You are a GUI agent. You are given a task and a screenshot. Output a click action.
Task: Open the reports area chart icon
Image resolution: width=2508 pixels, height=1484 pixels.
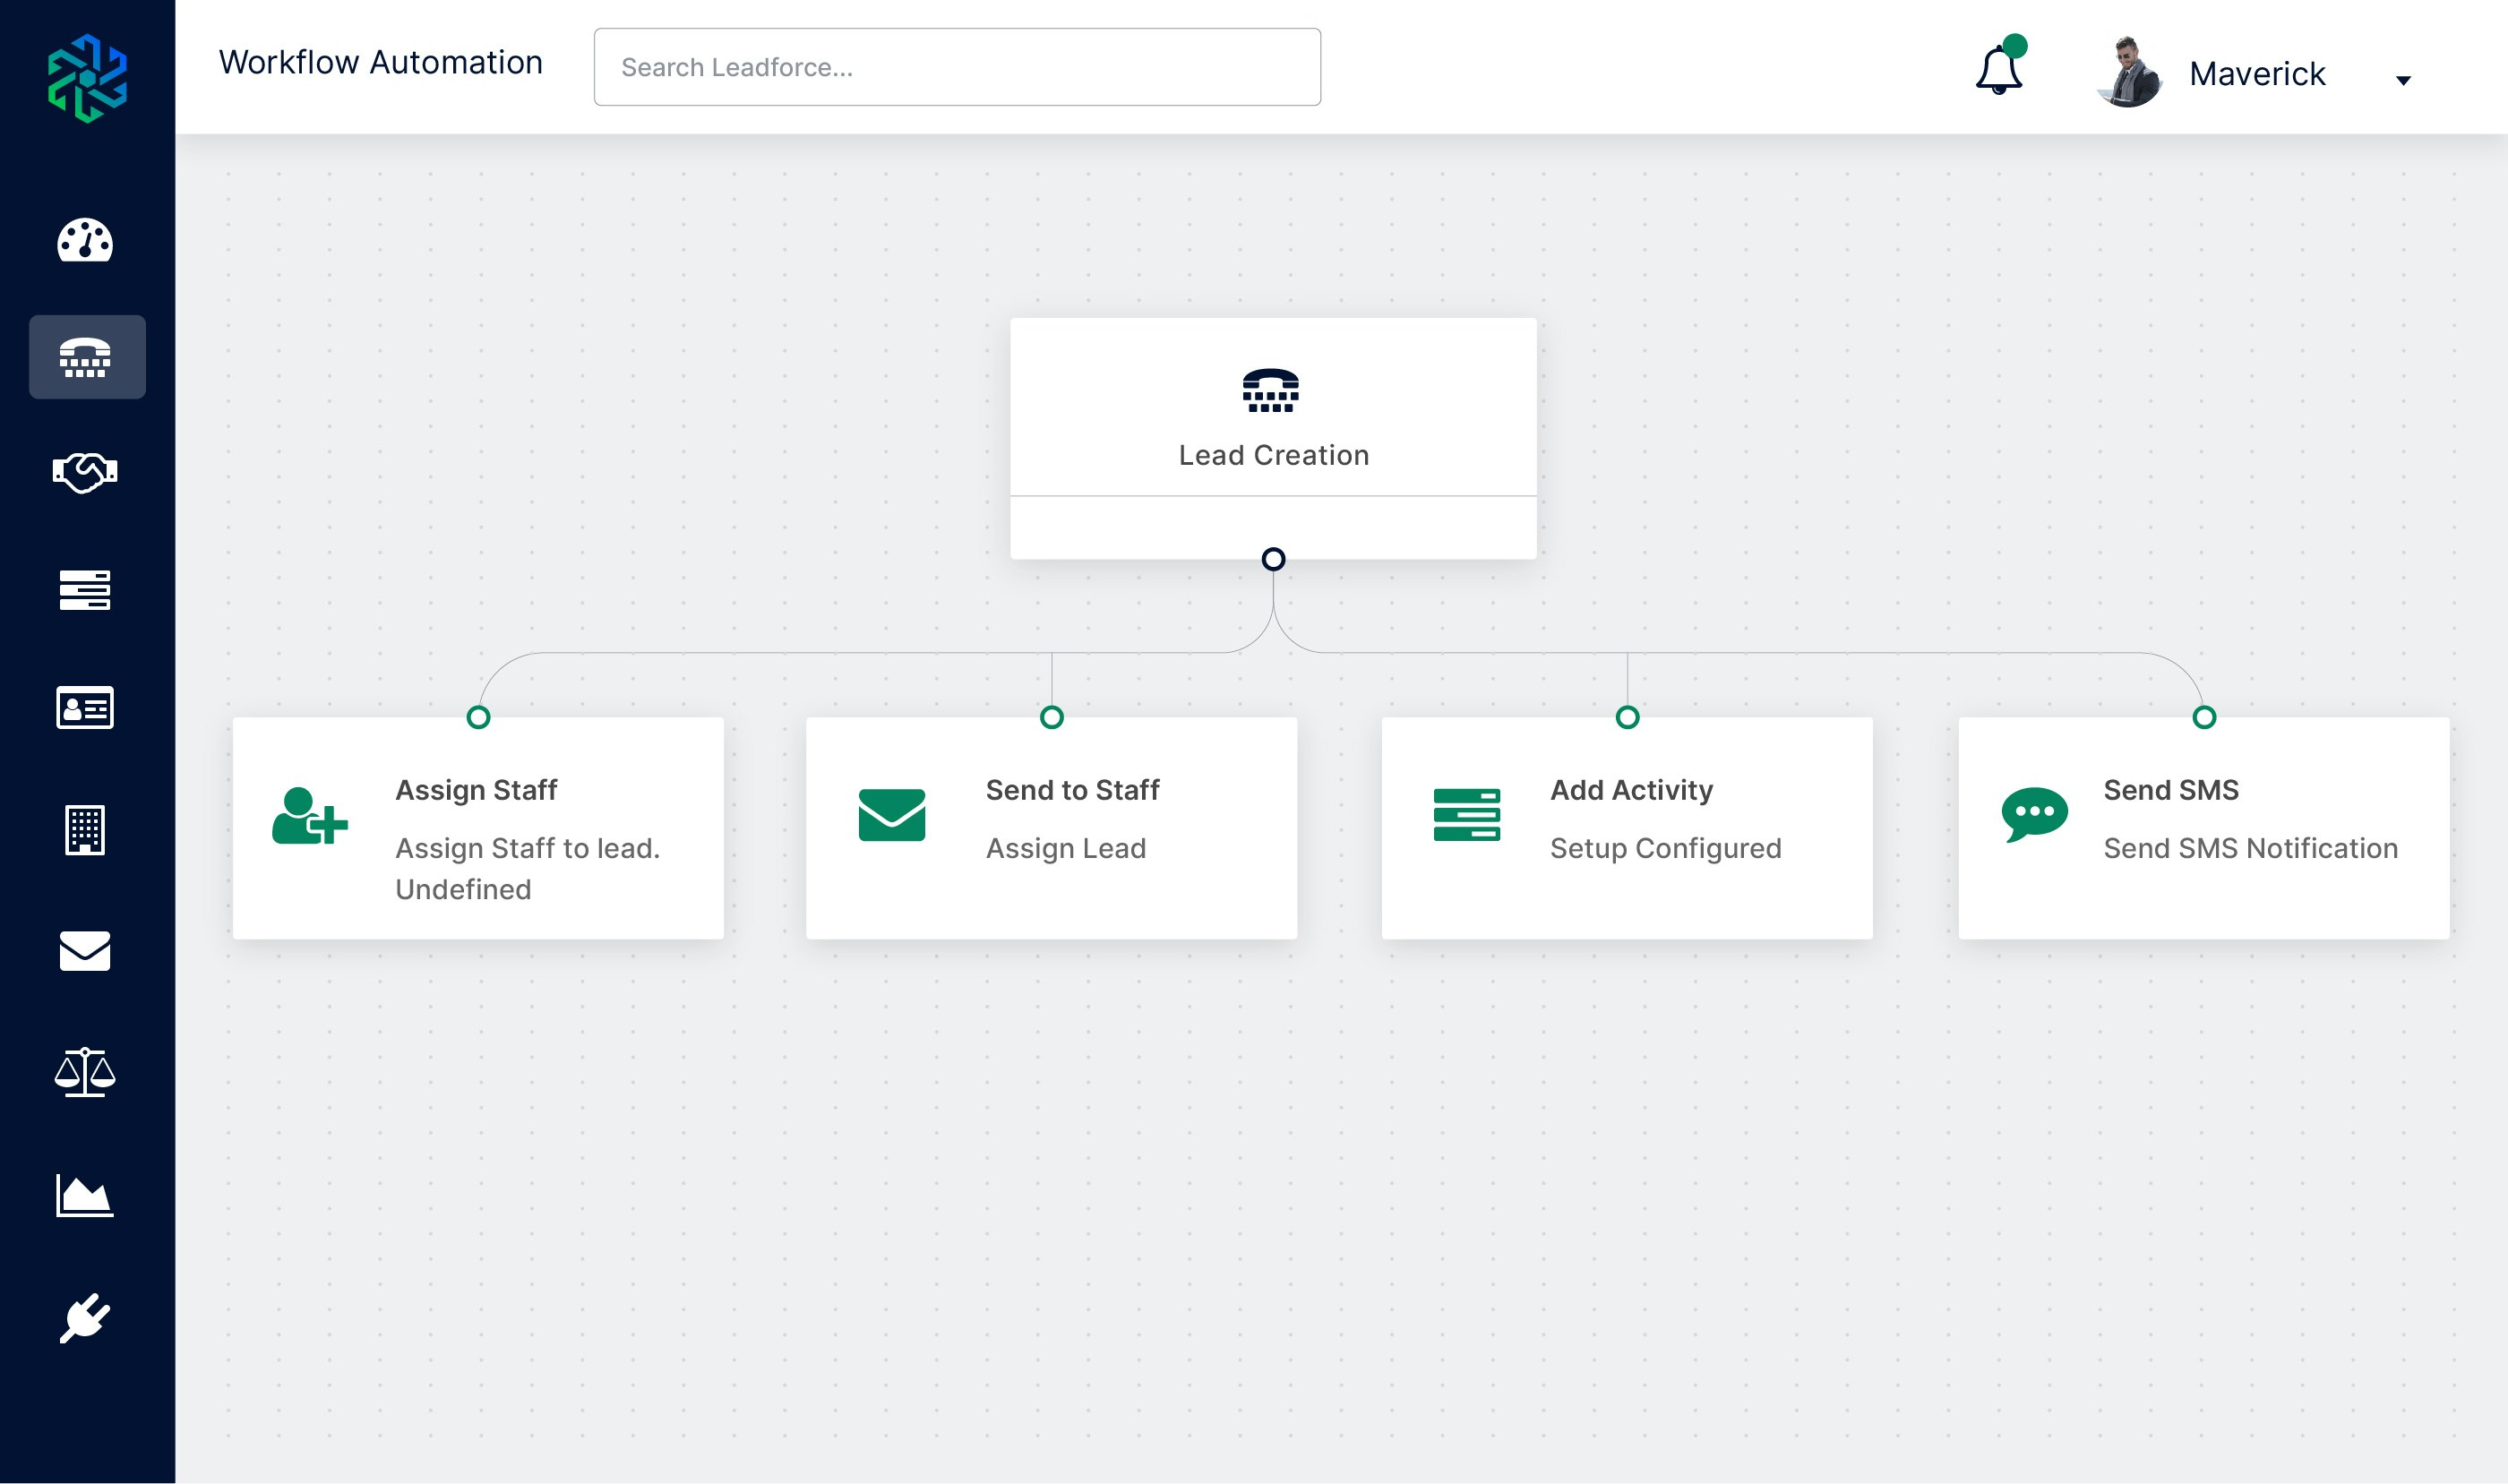tap(85, 1195)
